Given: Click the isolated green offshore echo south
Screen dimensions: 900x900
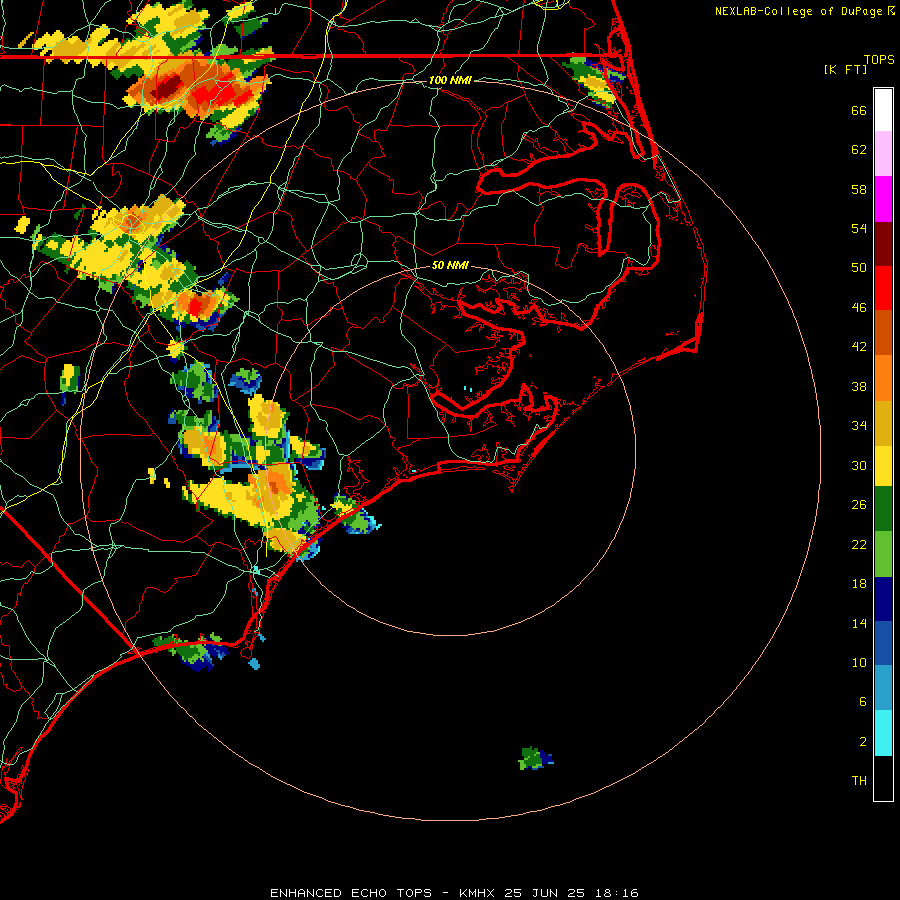Looking at the screenshot, I should pos(535,758).
